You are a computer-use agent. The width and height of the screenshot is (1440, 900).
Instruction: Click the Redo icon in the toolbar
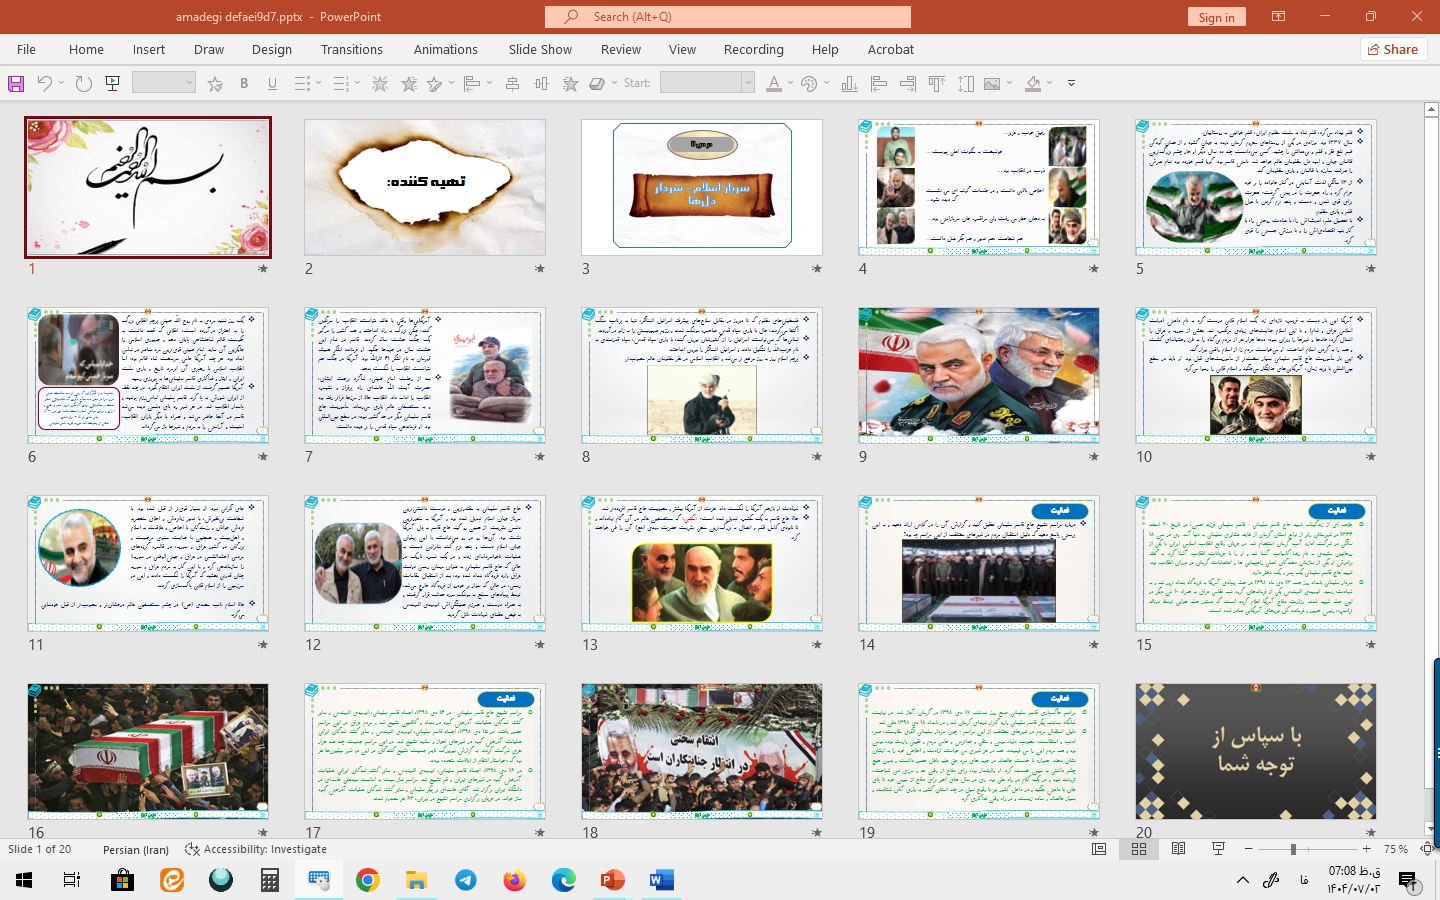pos(84,84)
